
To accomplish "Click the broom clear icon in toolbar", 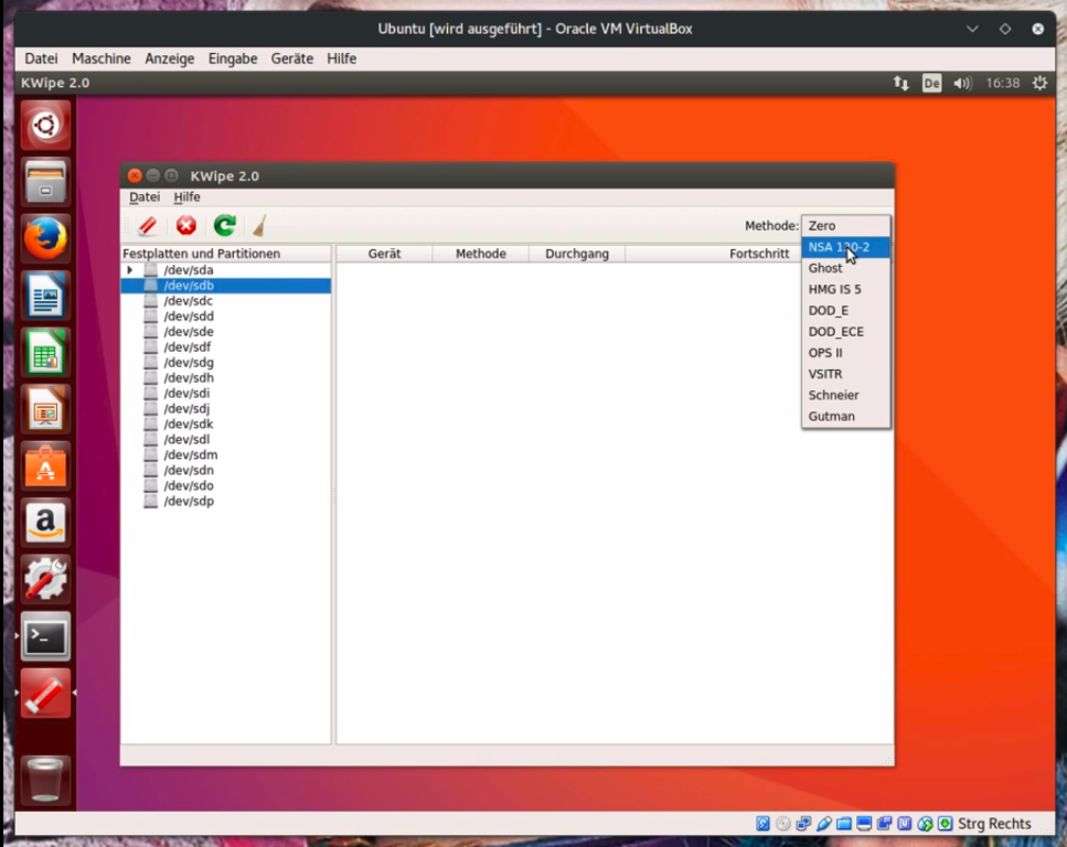I will coord(259,226).
